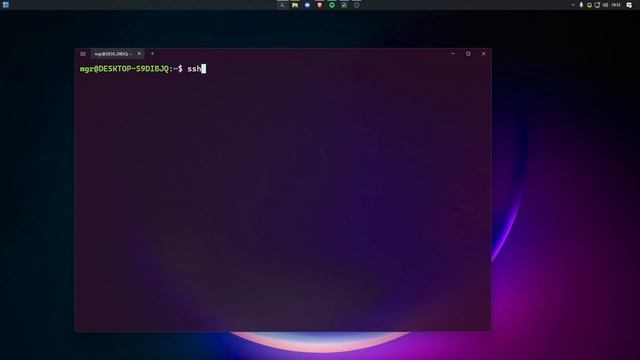Launch the Brave browser taskbar icon

(319, 5)
